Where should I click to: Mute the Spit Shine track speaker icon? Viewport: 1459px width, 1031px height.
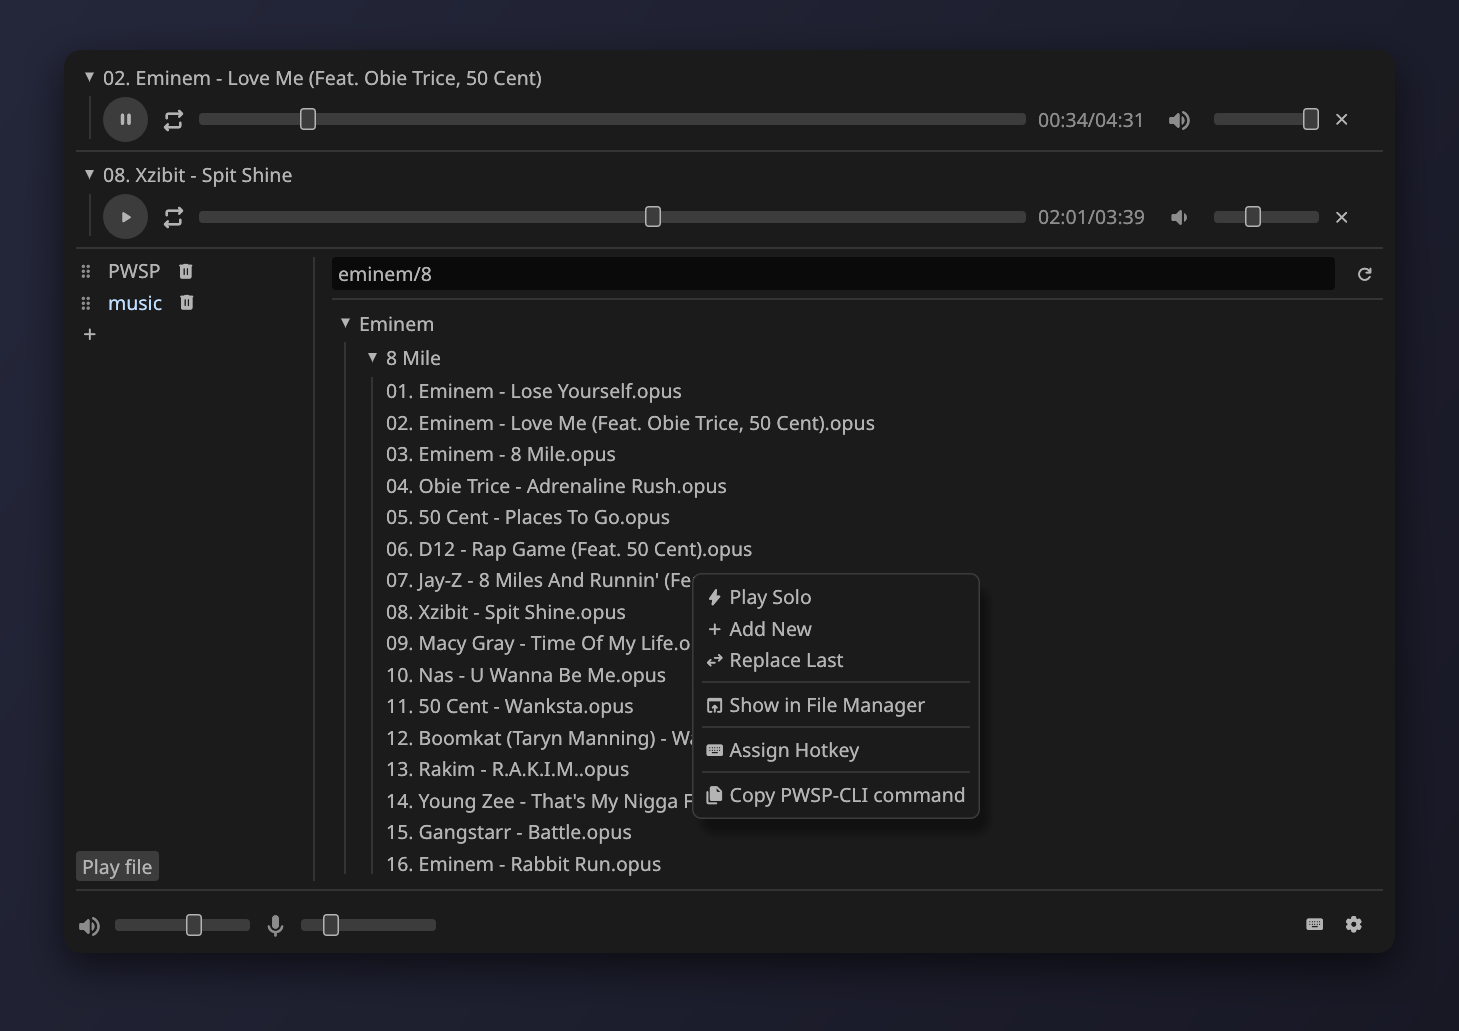click(x=1179, y=217)
